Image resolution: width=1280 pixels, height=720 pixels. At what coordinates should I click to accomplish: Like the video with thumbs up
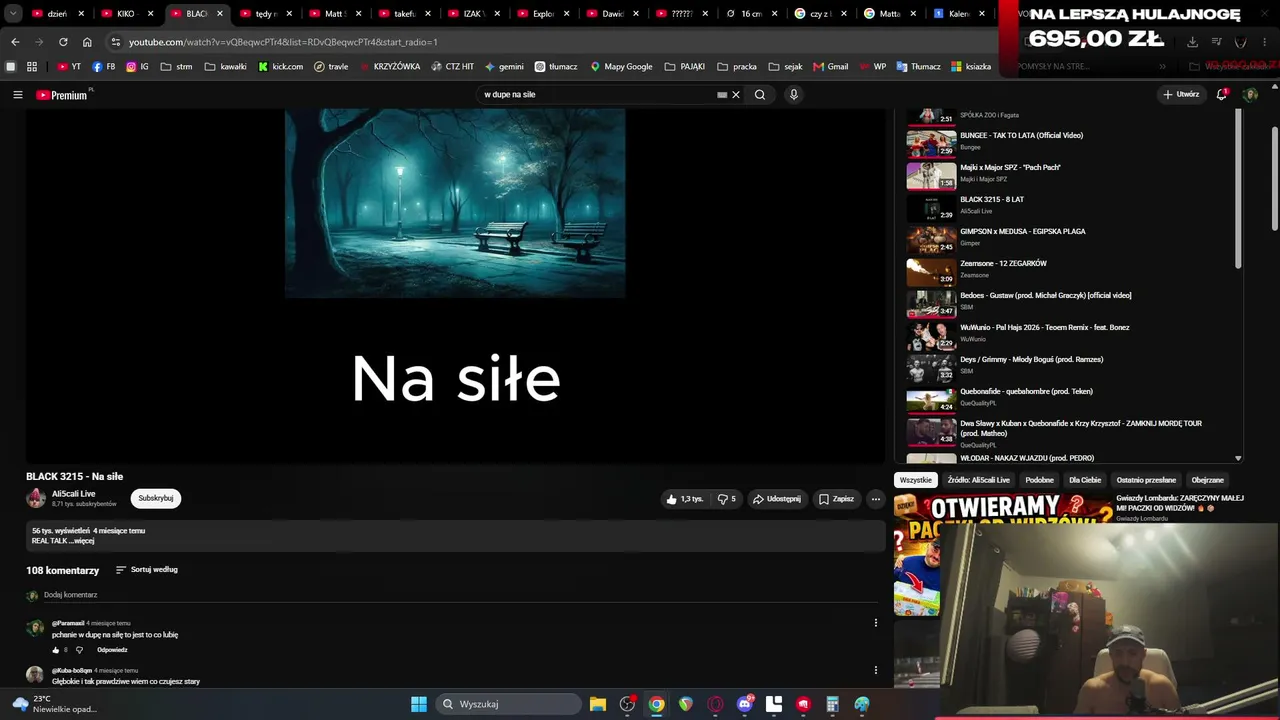tap(685, 499)
